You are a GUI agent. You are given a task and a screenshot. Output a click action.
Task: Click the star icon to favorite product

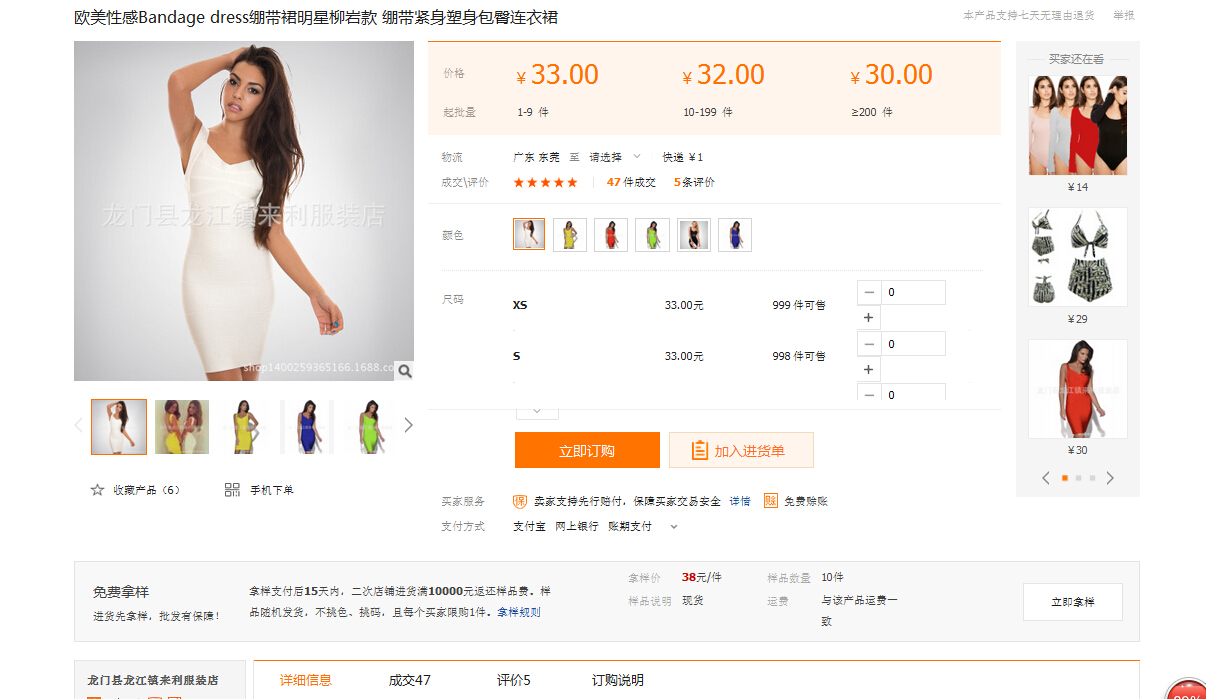97,490
